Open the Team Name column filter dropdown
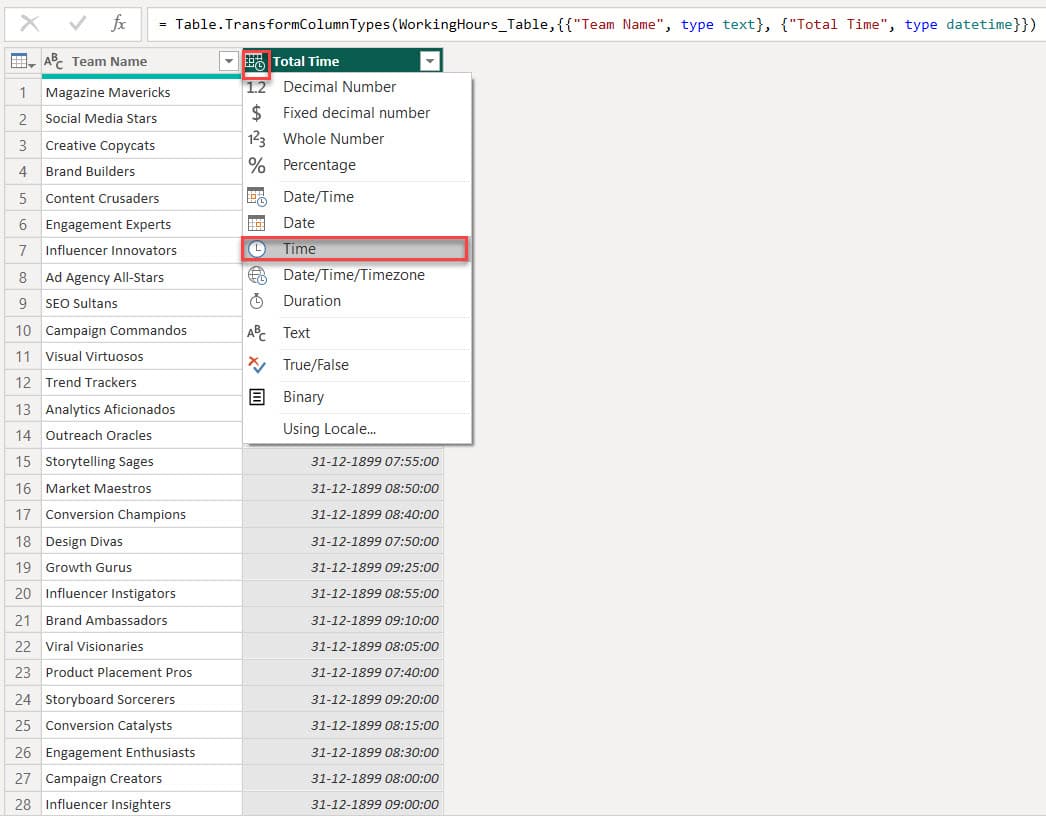The height and width of the screenshot is (816, 1046). (228, 61)
